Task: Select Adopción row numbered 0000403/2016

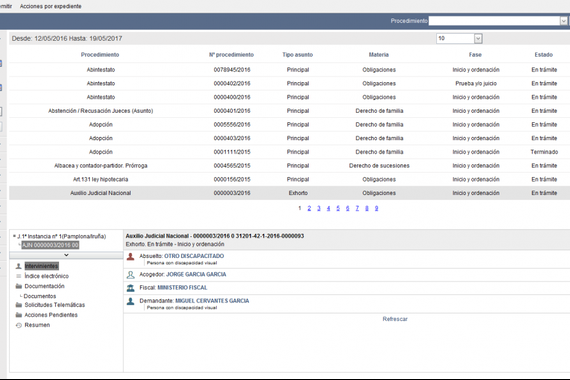Action: (x=289, y=138)
